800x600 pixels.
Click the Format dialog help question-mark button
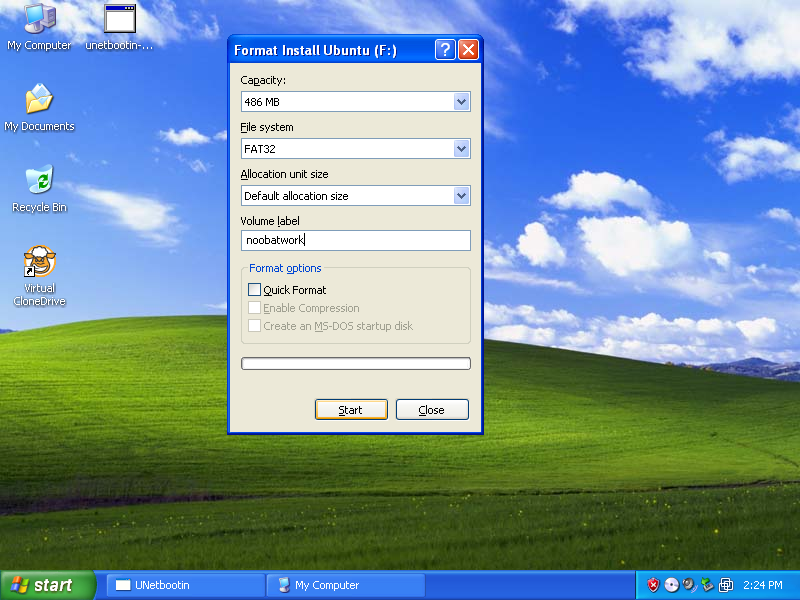coord(445,50)
